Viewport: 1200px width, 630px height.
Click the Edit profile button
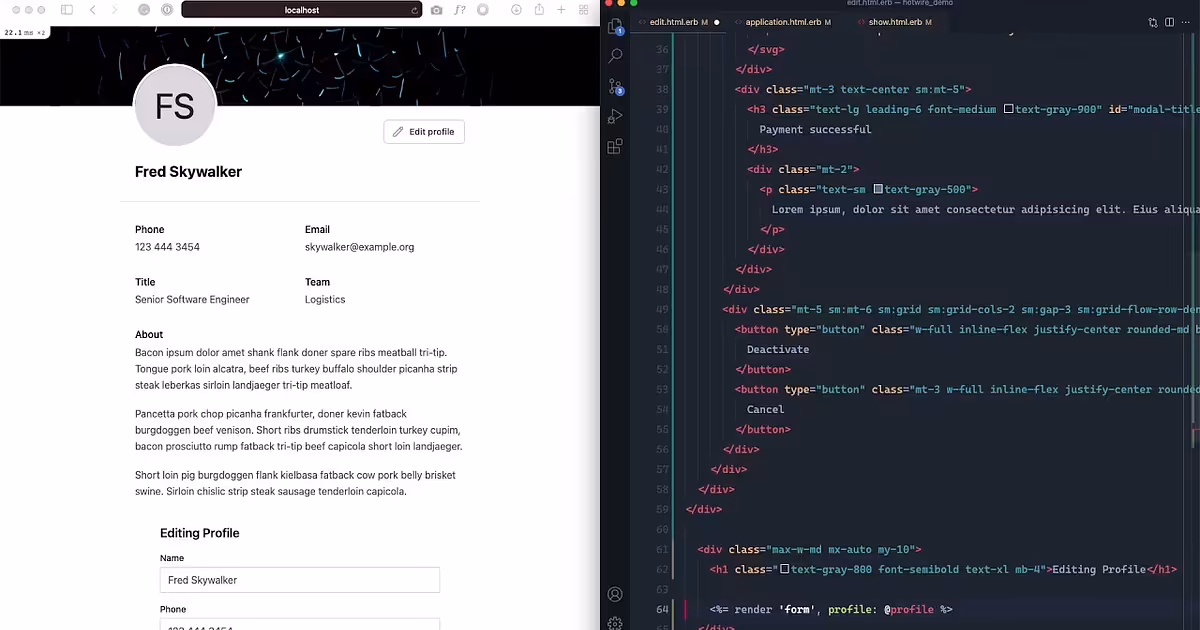[x=424, y=132]
